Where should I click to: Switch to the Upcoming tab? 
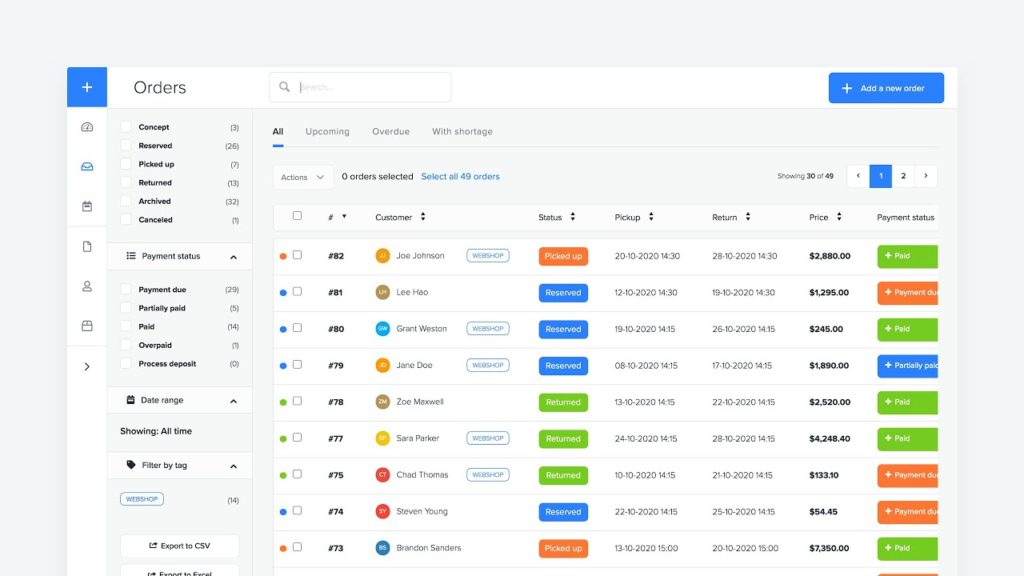327,132
